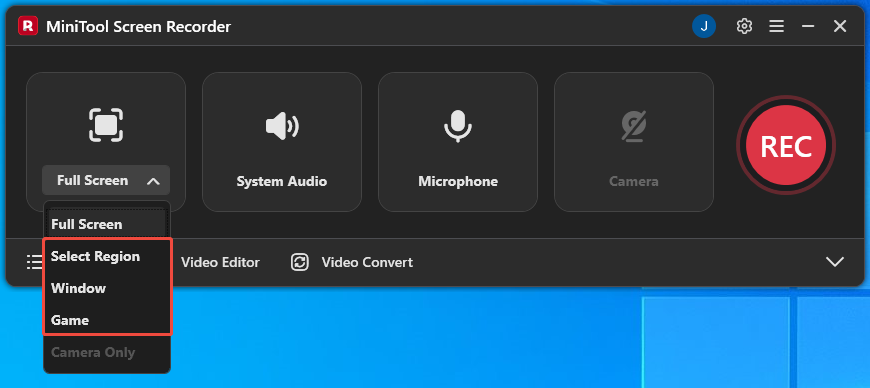Viewport: 870px width, 388px height.
Task: Toggle Microphone recording
Action: [x=458, y=142]
